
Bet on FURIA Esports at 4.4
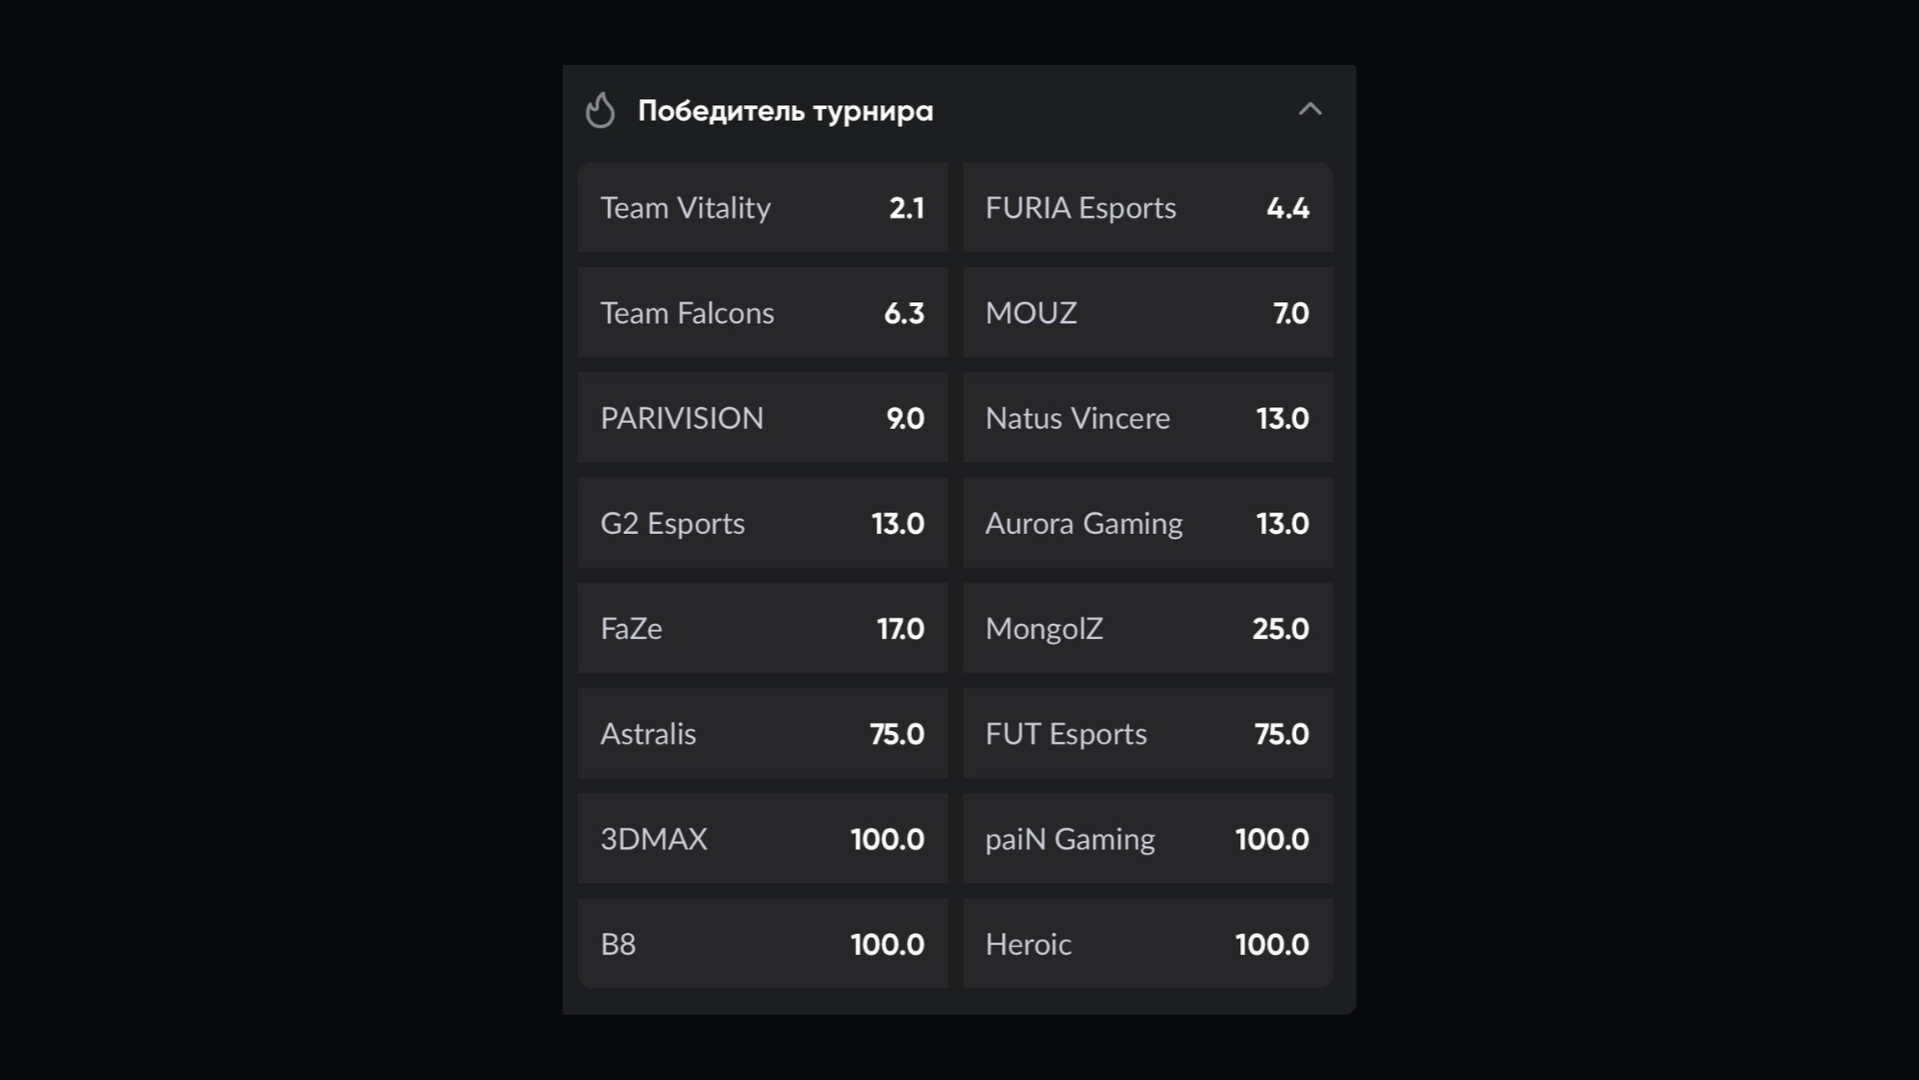(1147, 208)
